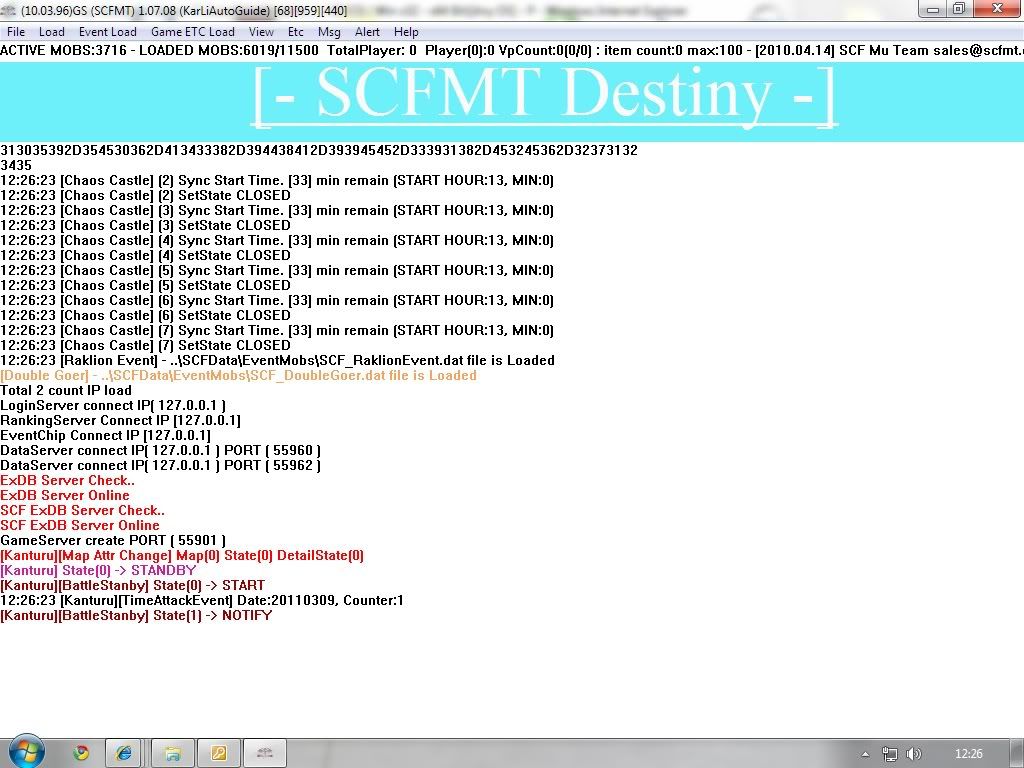Click the Game ETC Load menu
This screenshot has width=1024, height=768.
[193, 32]
